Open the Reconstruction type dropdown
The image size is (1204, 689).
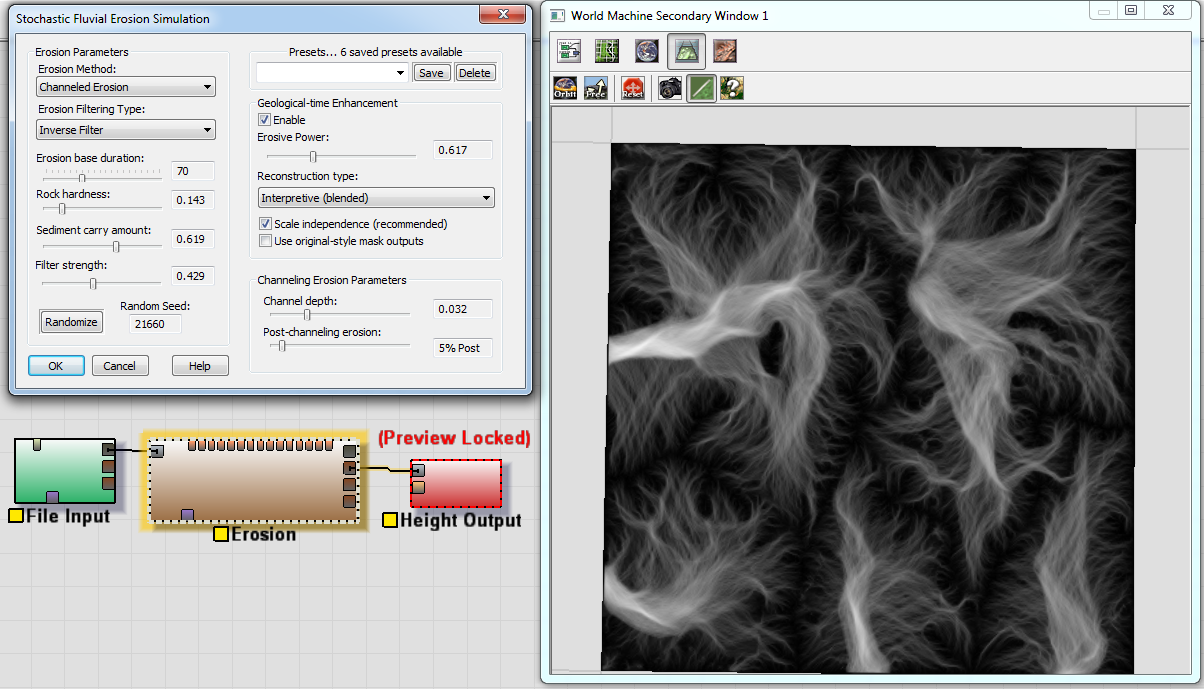[376, 198]
